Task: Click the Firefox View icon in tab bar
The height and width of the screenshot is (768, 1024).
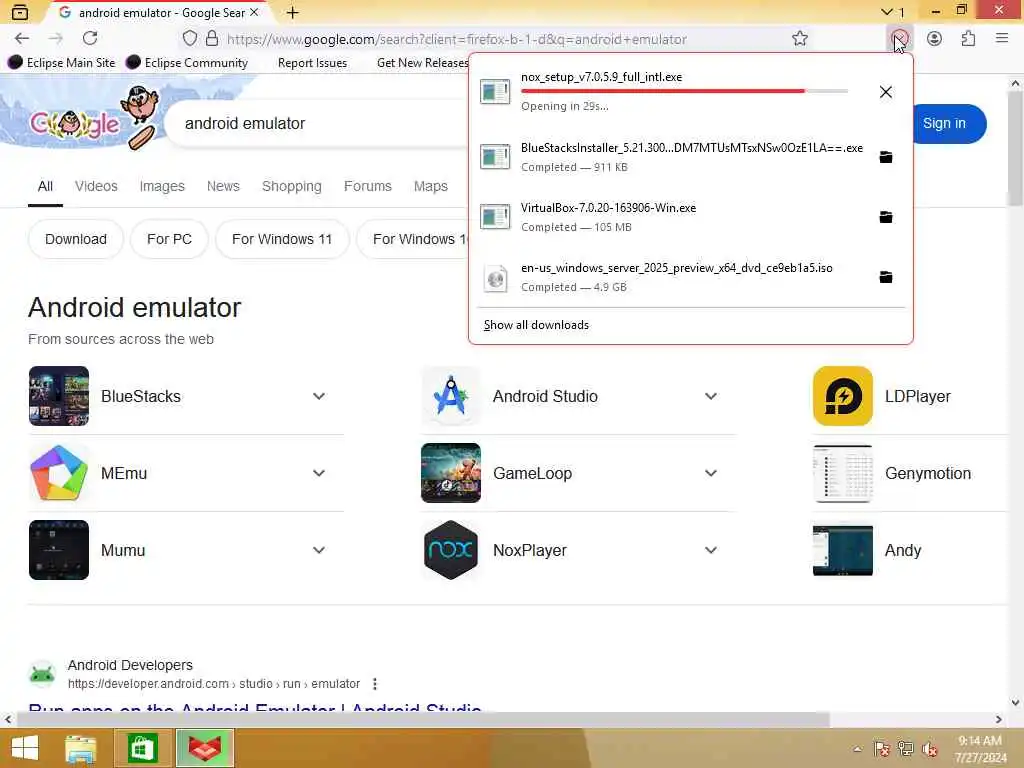Action: click(20, 12)
